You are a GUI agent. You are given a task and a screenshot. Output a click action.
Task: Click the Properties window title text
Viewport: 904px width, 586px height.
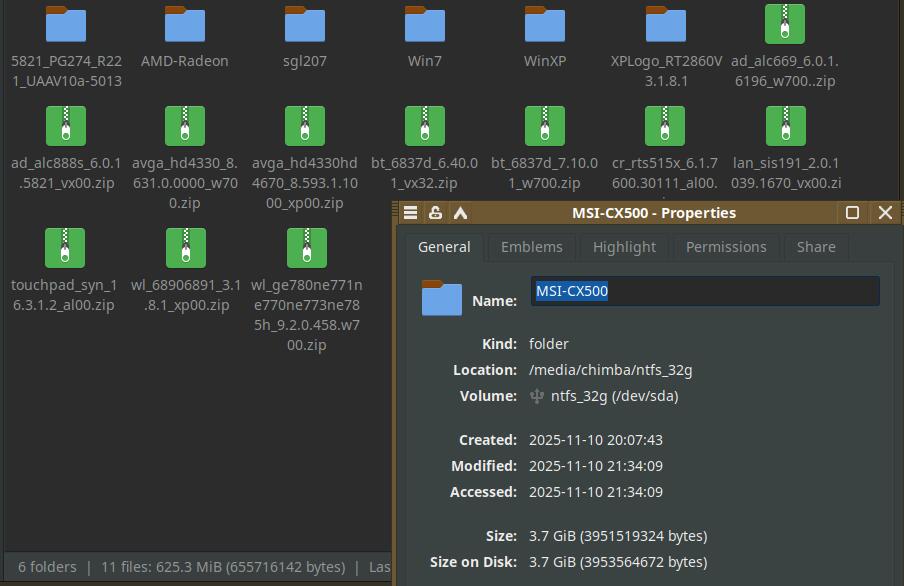[654, 213]
